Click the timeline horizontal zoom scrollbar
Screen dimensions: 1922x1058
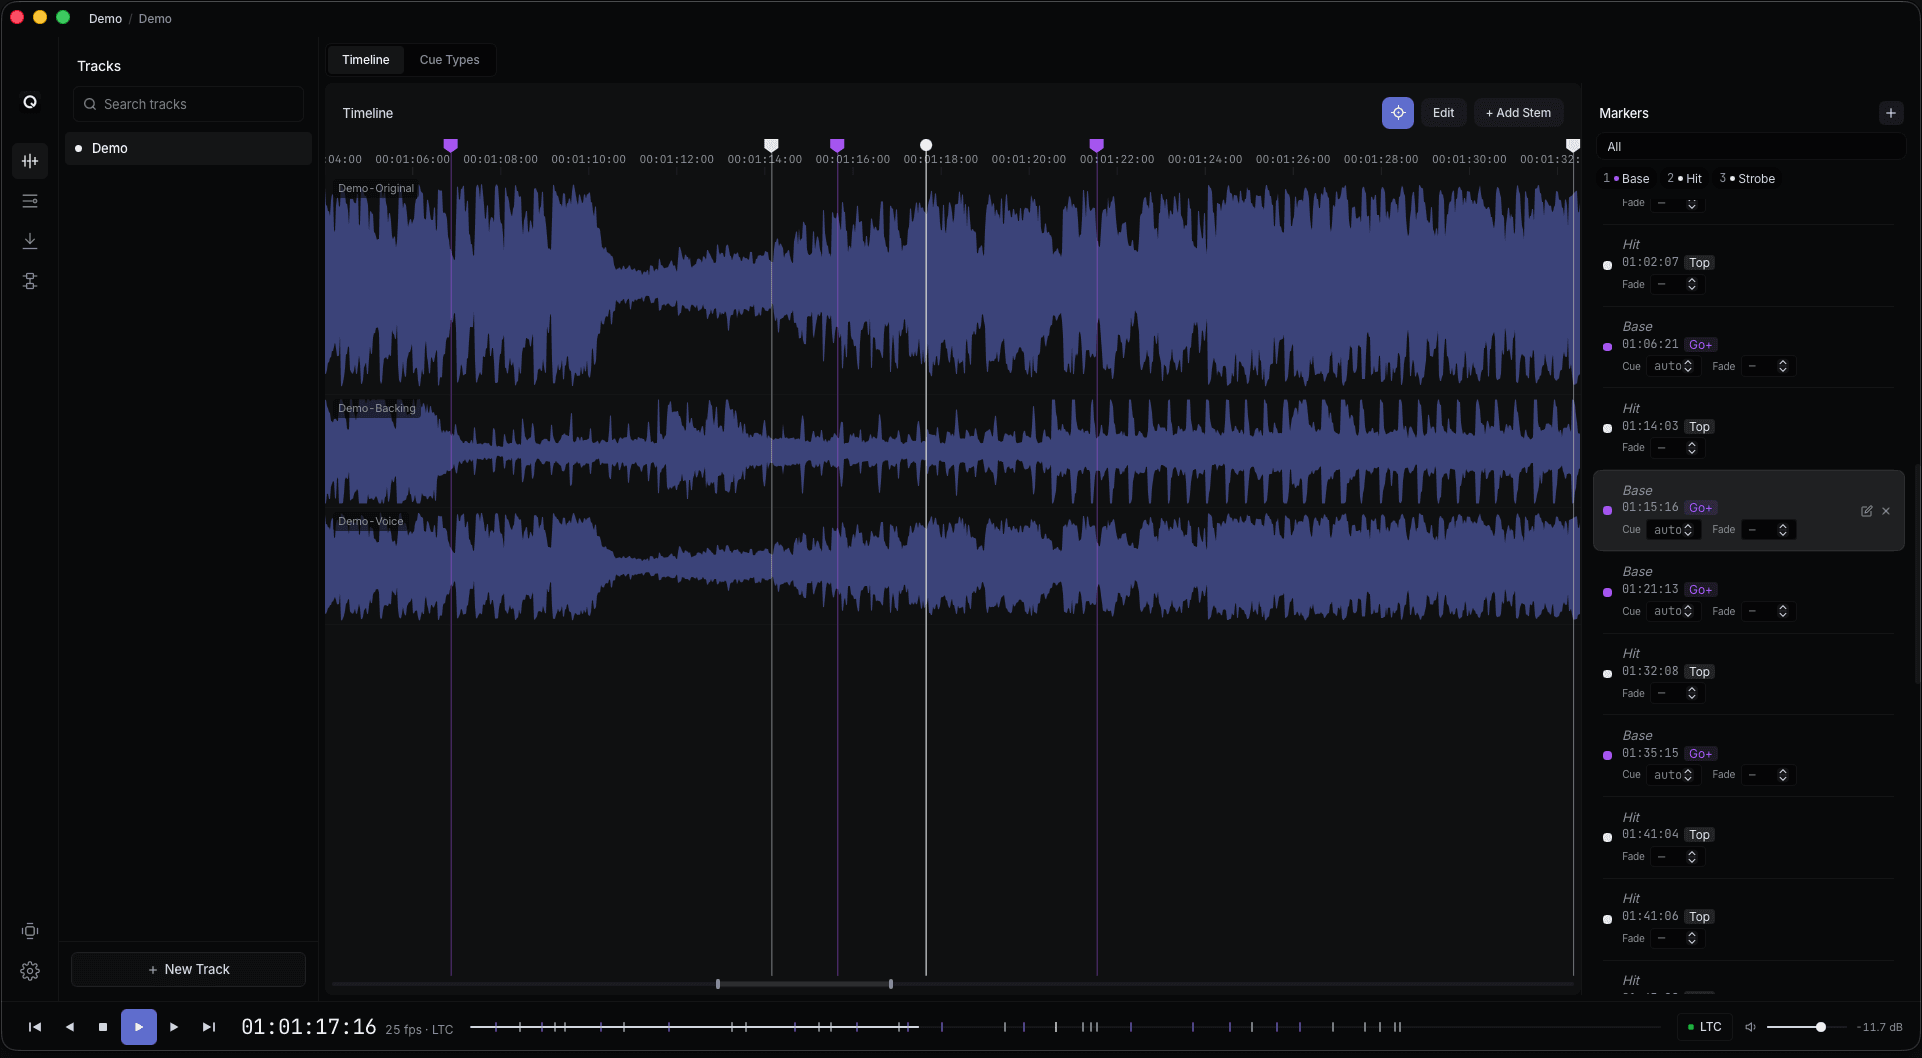tap(804, 984)
